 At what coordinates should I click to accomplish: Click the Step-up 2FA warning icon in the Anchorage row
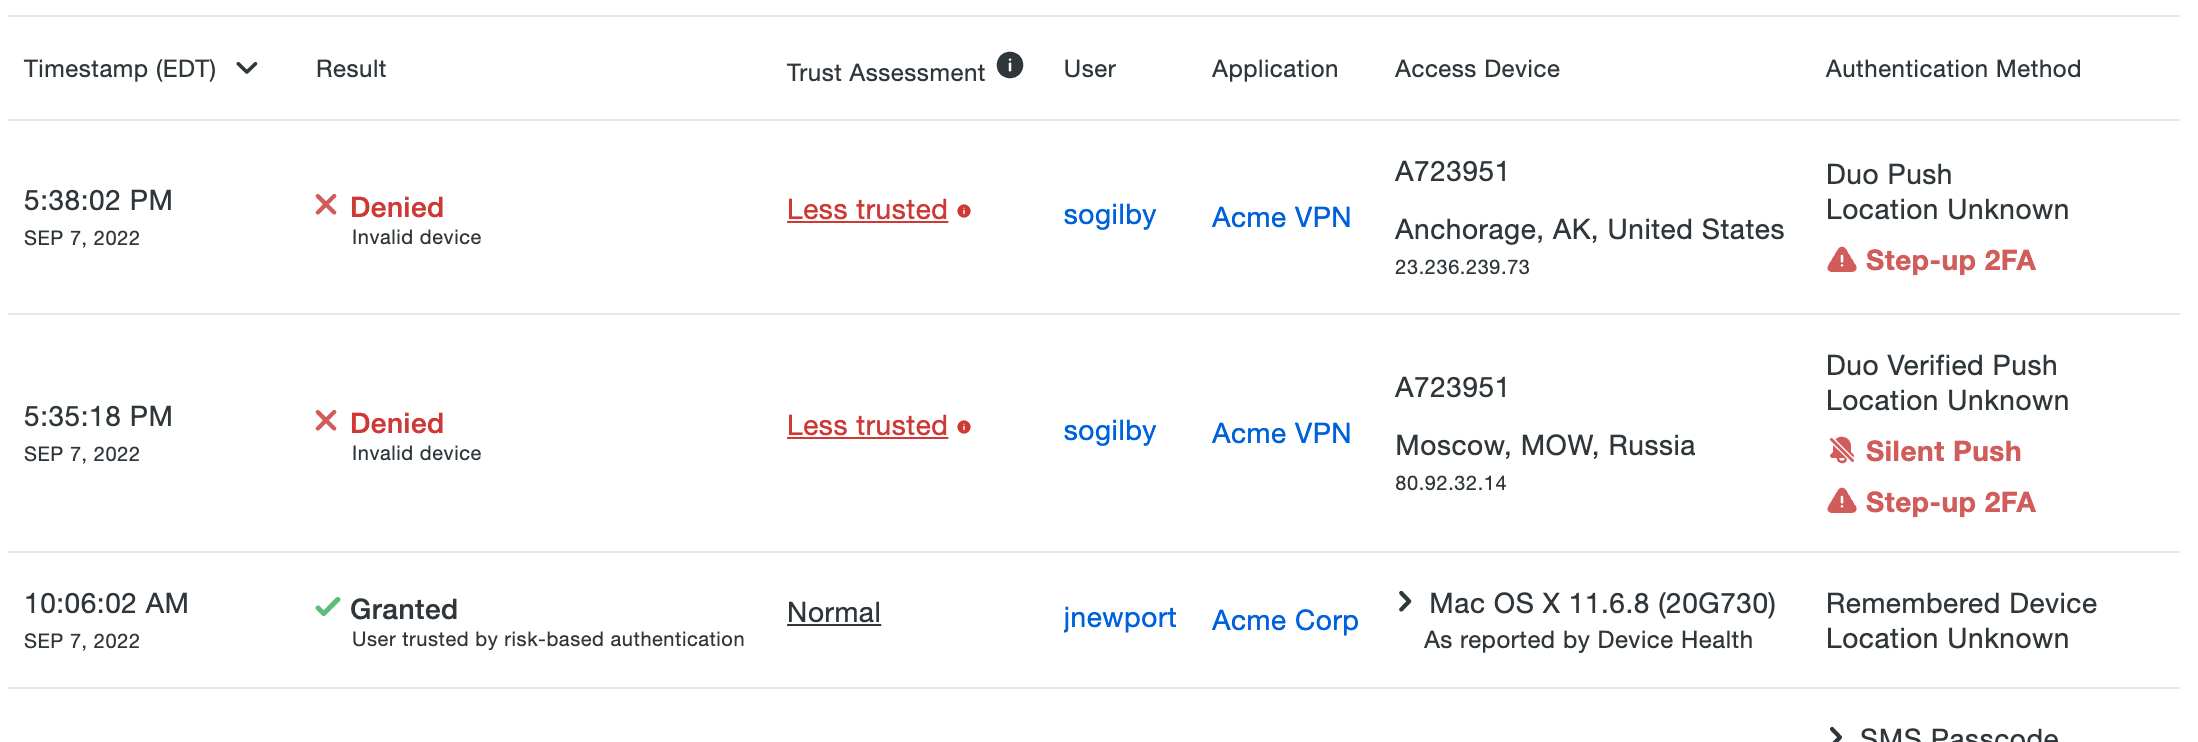tap(1841, 261)
